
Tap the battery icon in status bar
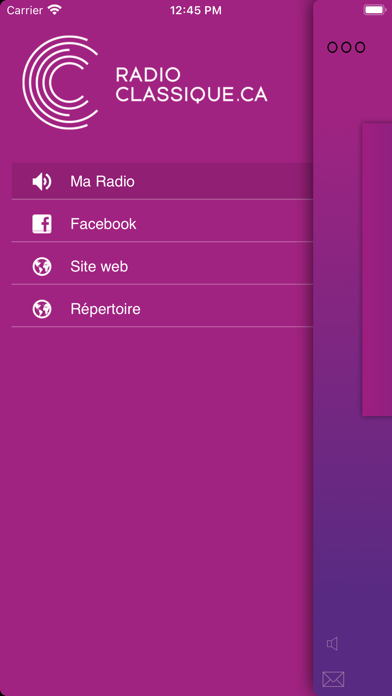375,10
